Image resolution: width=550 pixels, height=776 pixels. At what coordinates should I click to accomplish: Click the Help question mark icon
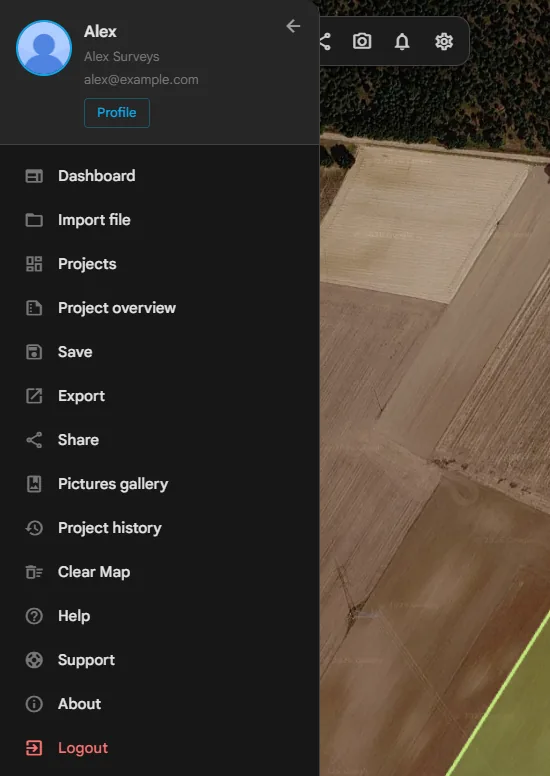[34, 616]
